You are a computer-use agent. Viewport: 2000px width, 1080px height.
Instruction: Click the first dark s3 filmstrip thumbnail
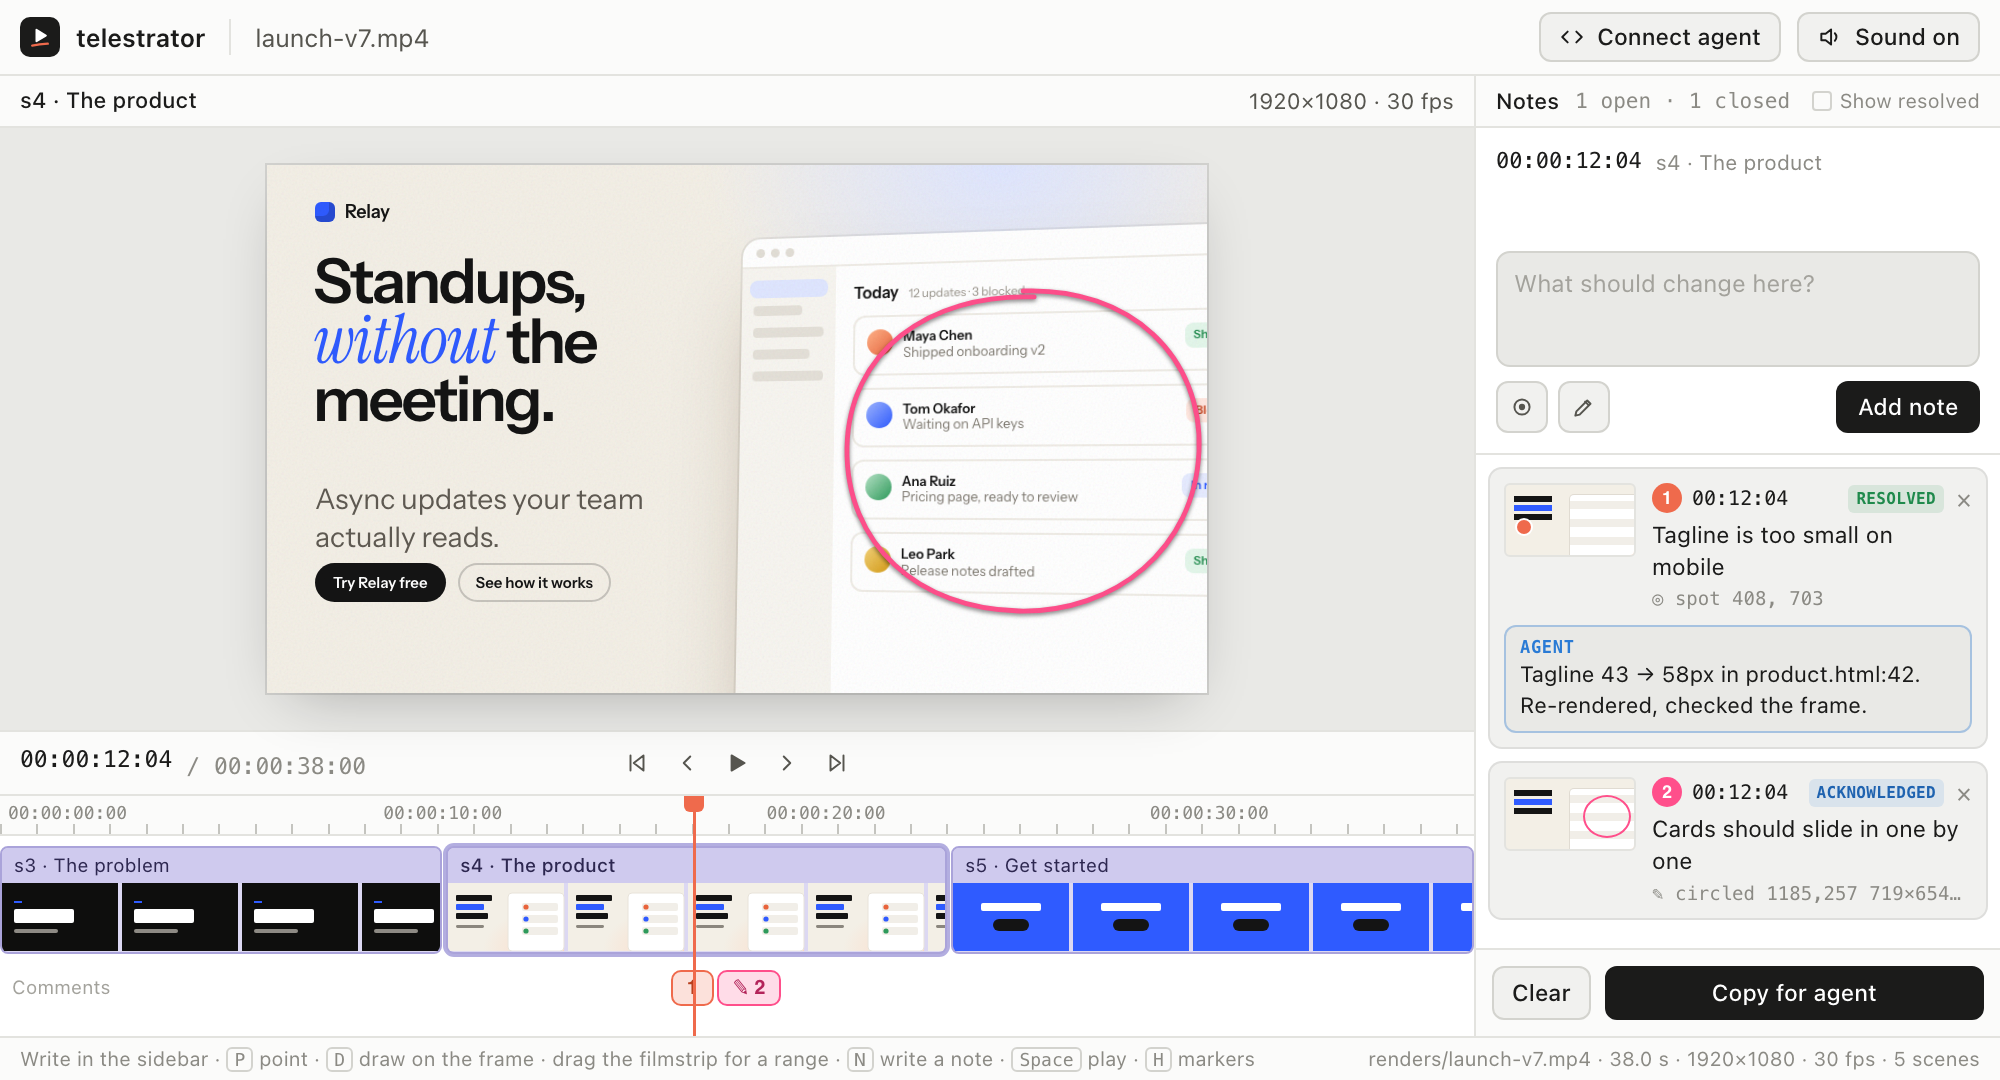coord(60,917)
